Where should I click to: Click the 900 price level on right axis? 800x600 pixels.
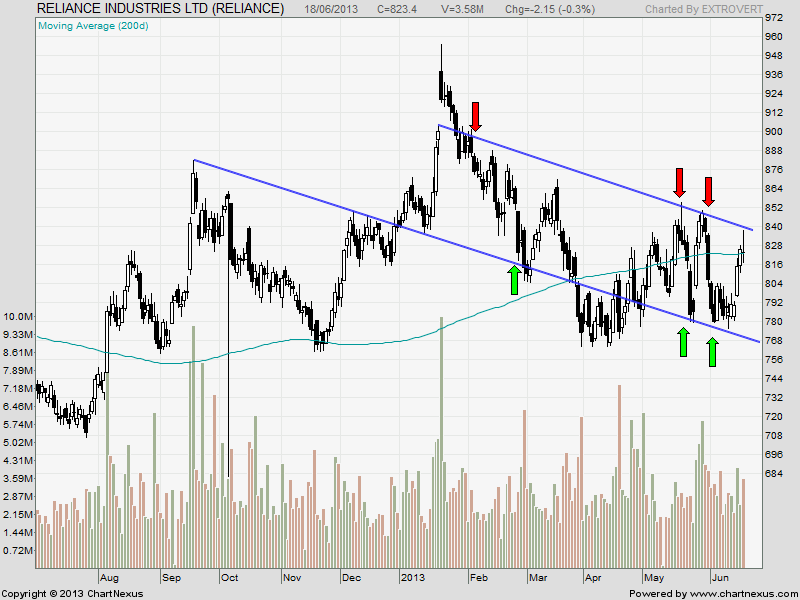773,132
